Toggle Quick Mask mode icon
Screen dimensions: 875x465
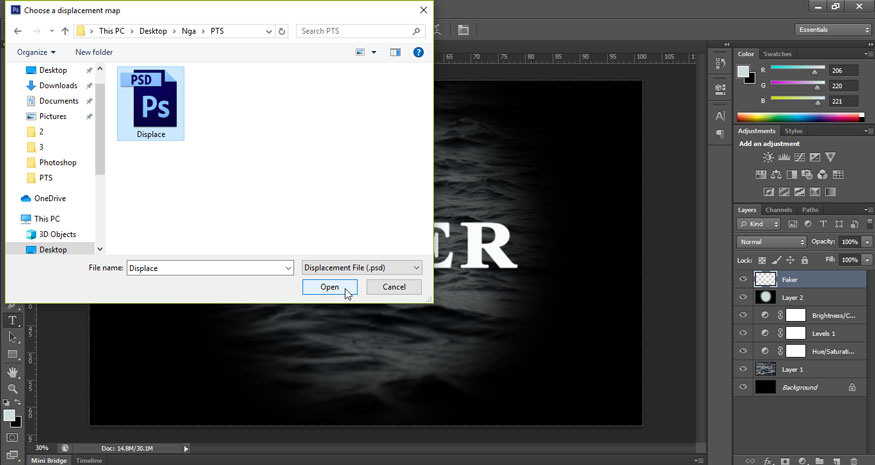(x=12, y=437)
